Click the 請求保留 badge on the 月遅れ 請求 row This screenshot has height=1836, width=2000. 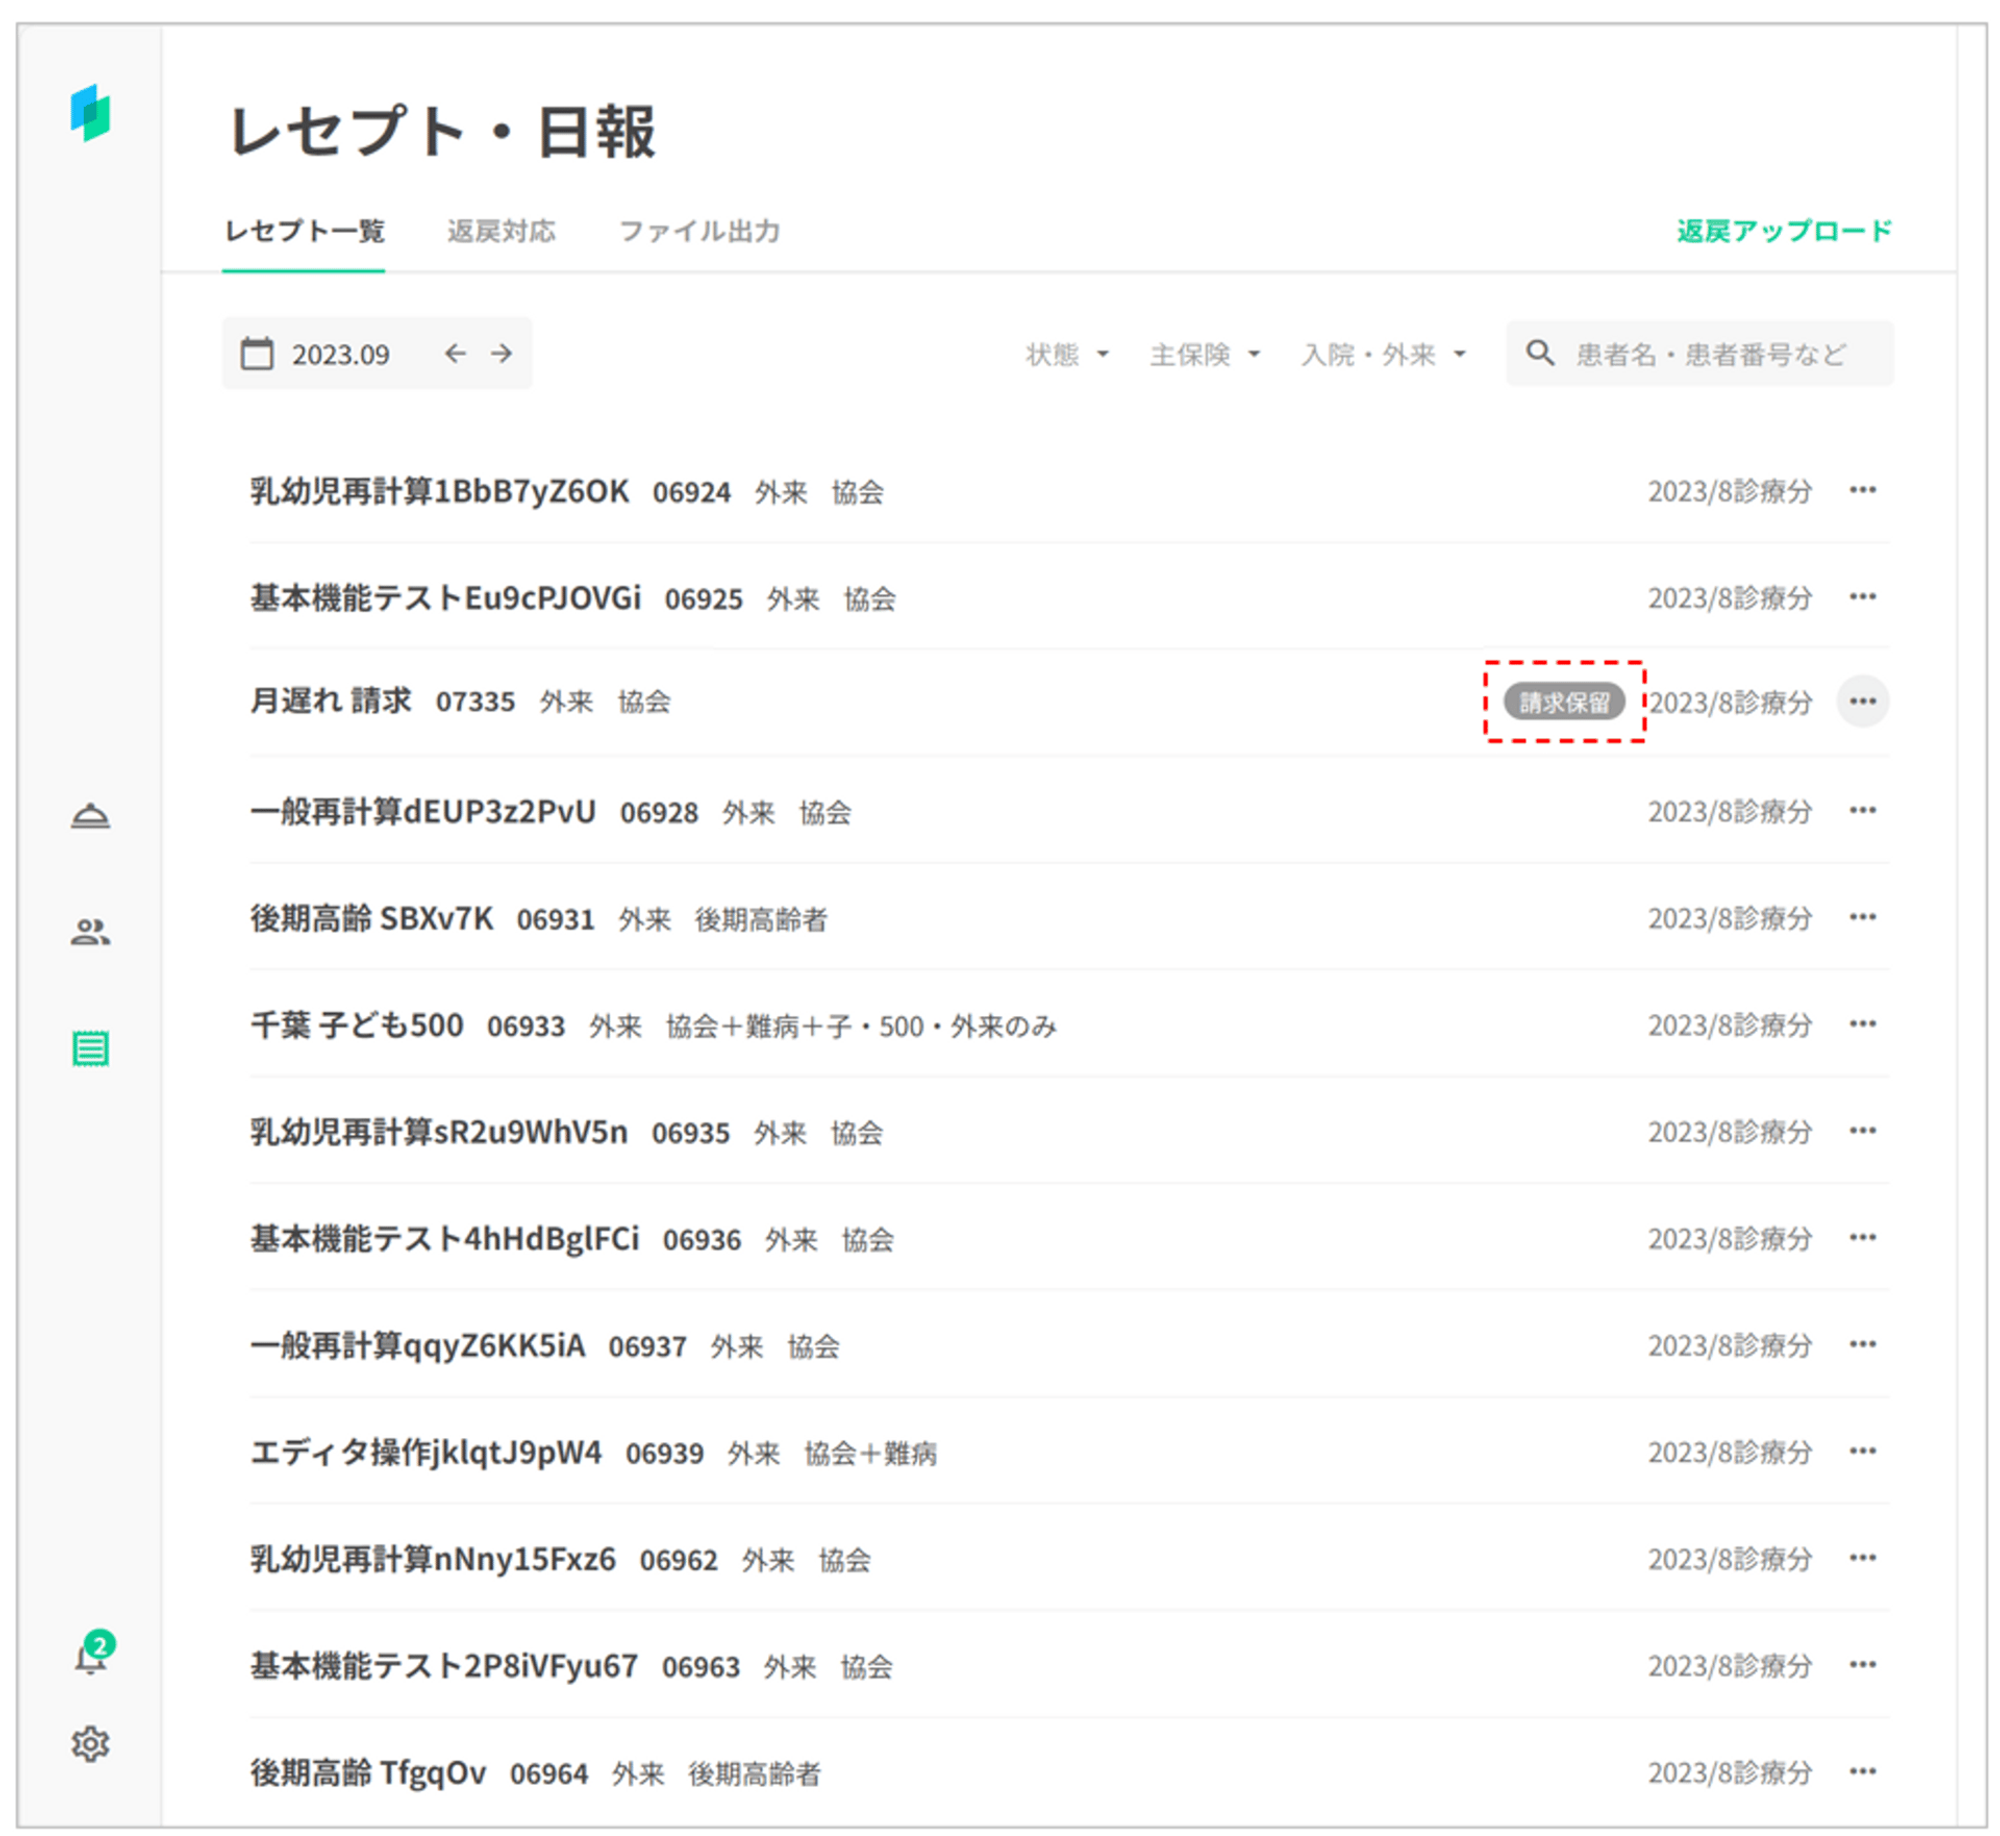(x=1564, y=702)
